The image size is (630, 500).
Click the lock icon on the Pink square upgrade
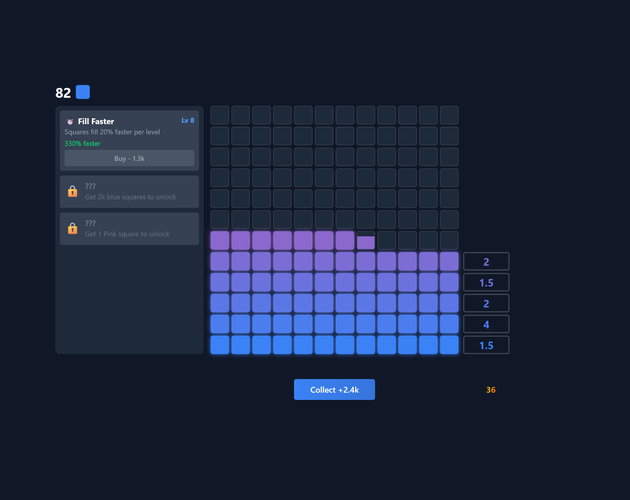pos(72,228)
